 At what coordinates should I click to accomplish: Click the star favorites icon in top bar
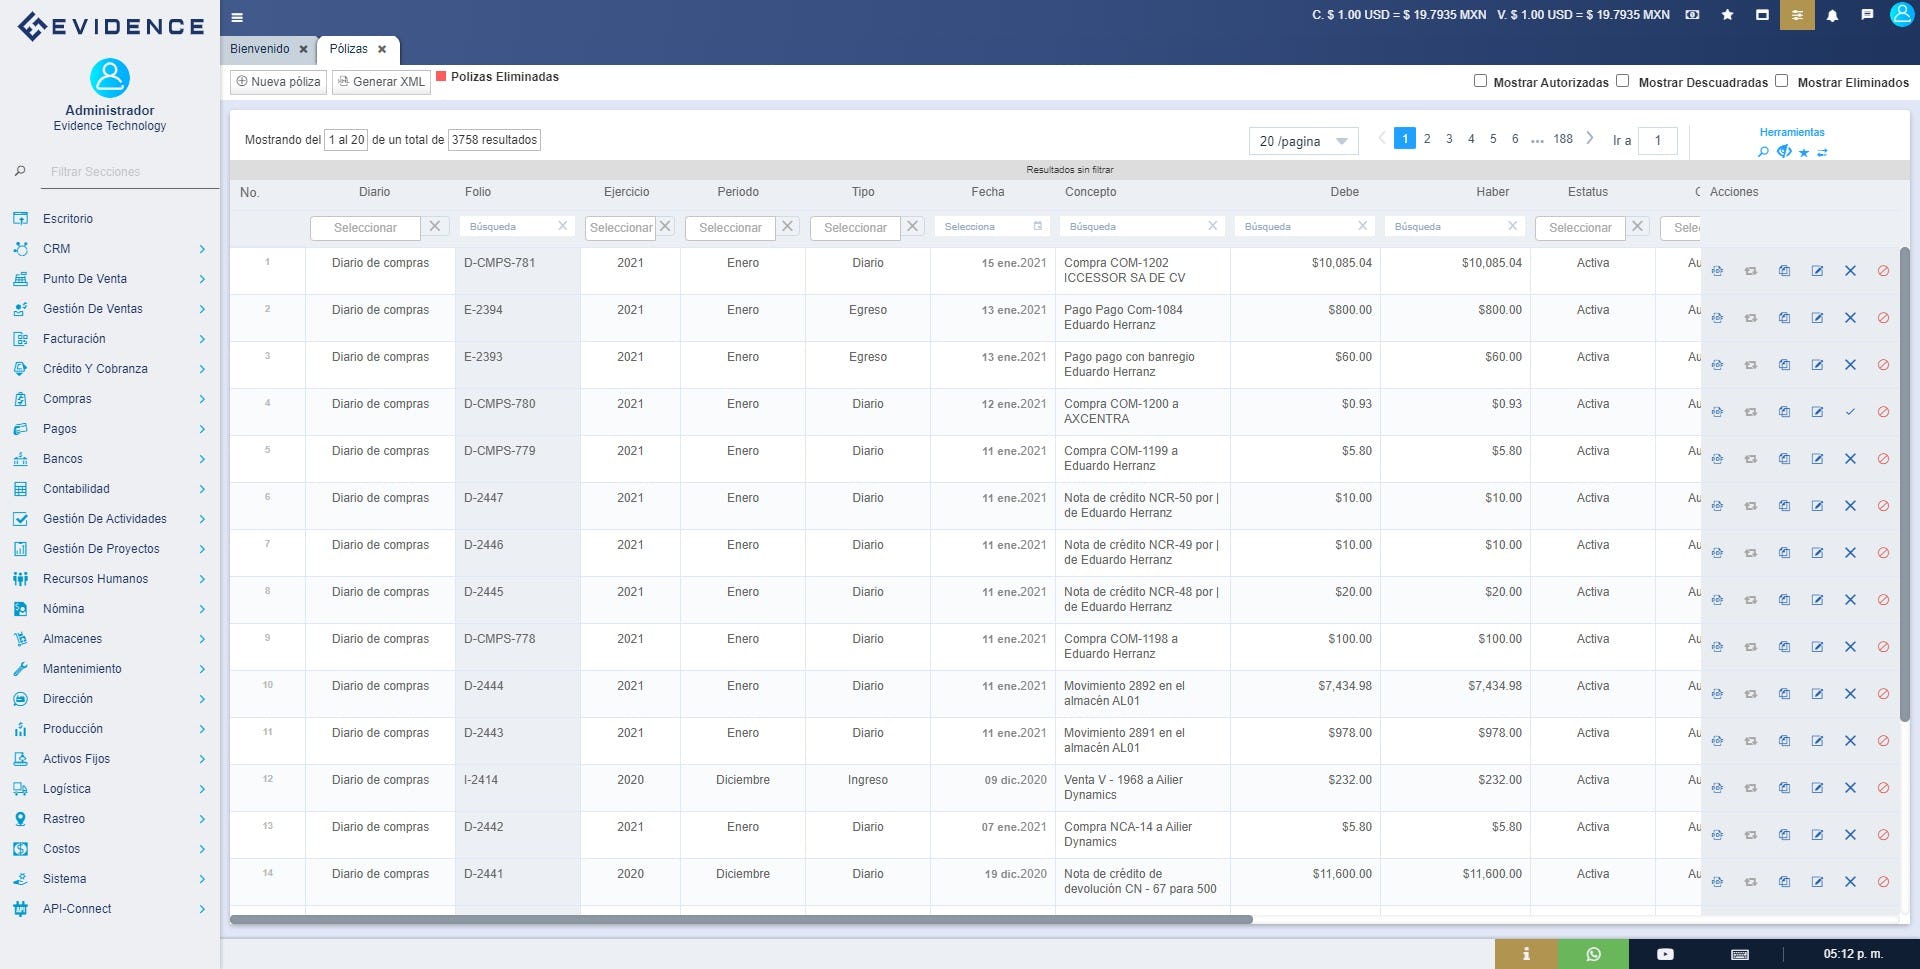pyautogui.click(x=1727, y=16)
